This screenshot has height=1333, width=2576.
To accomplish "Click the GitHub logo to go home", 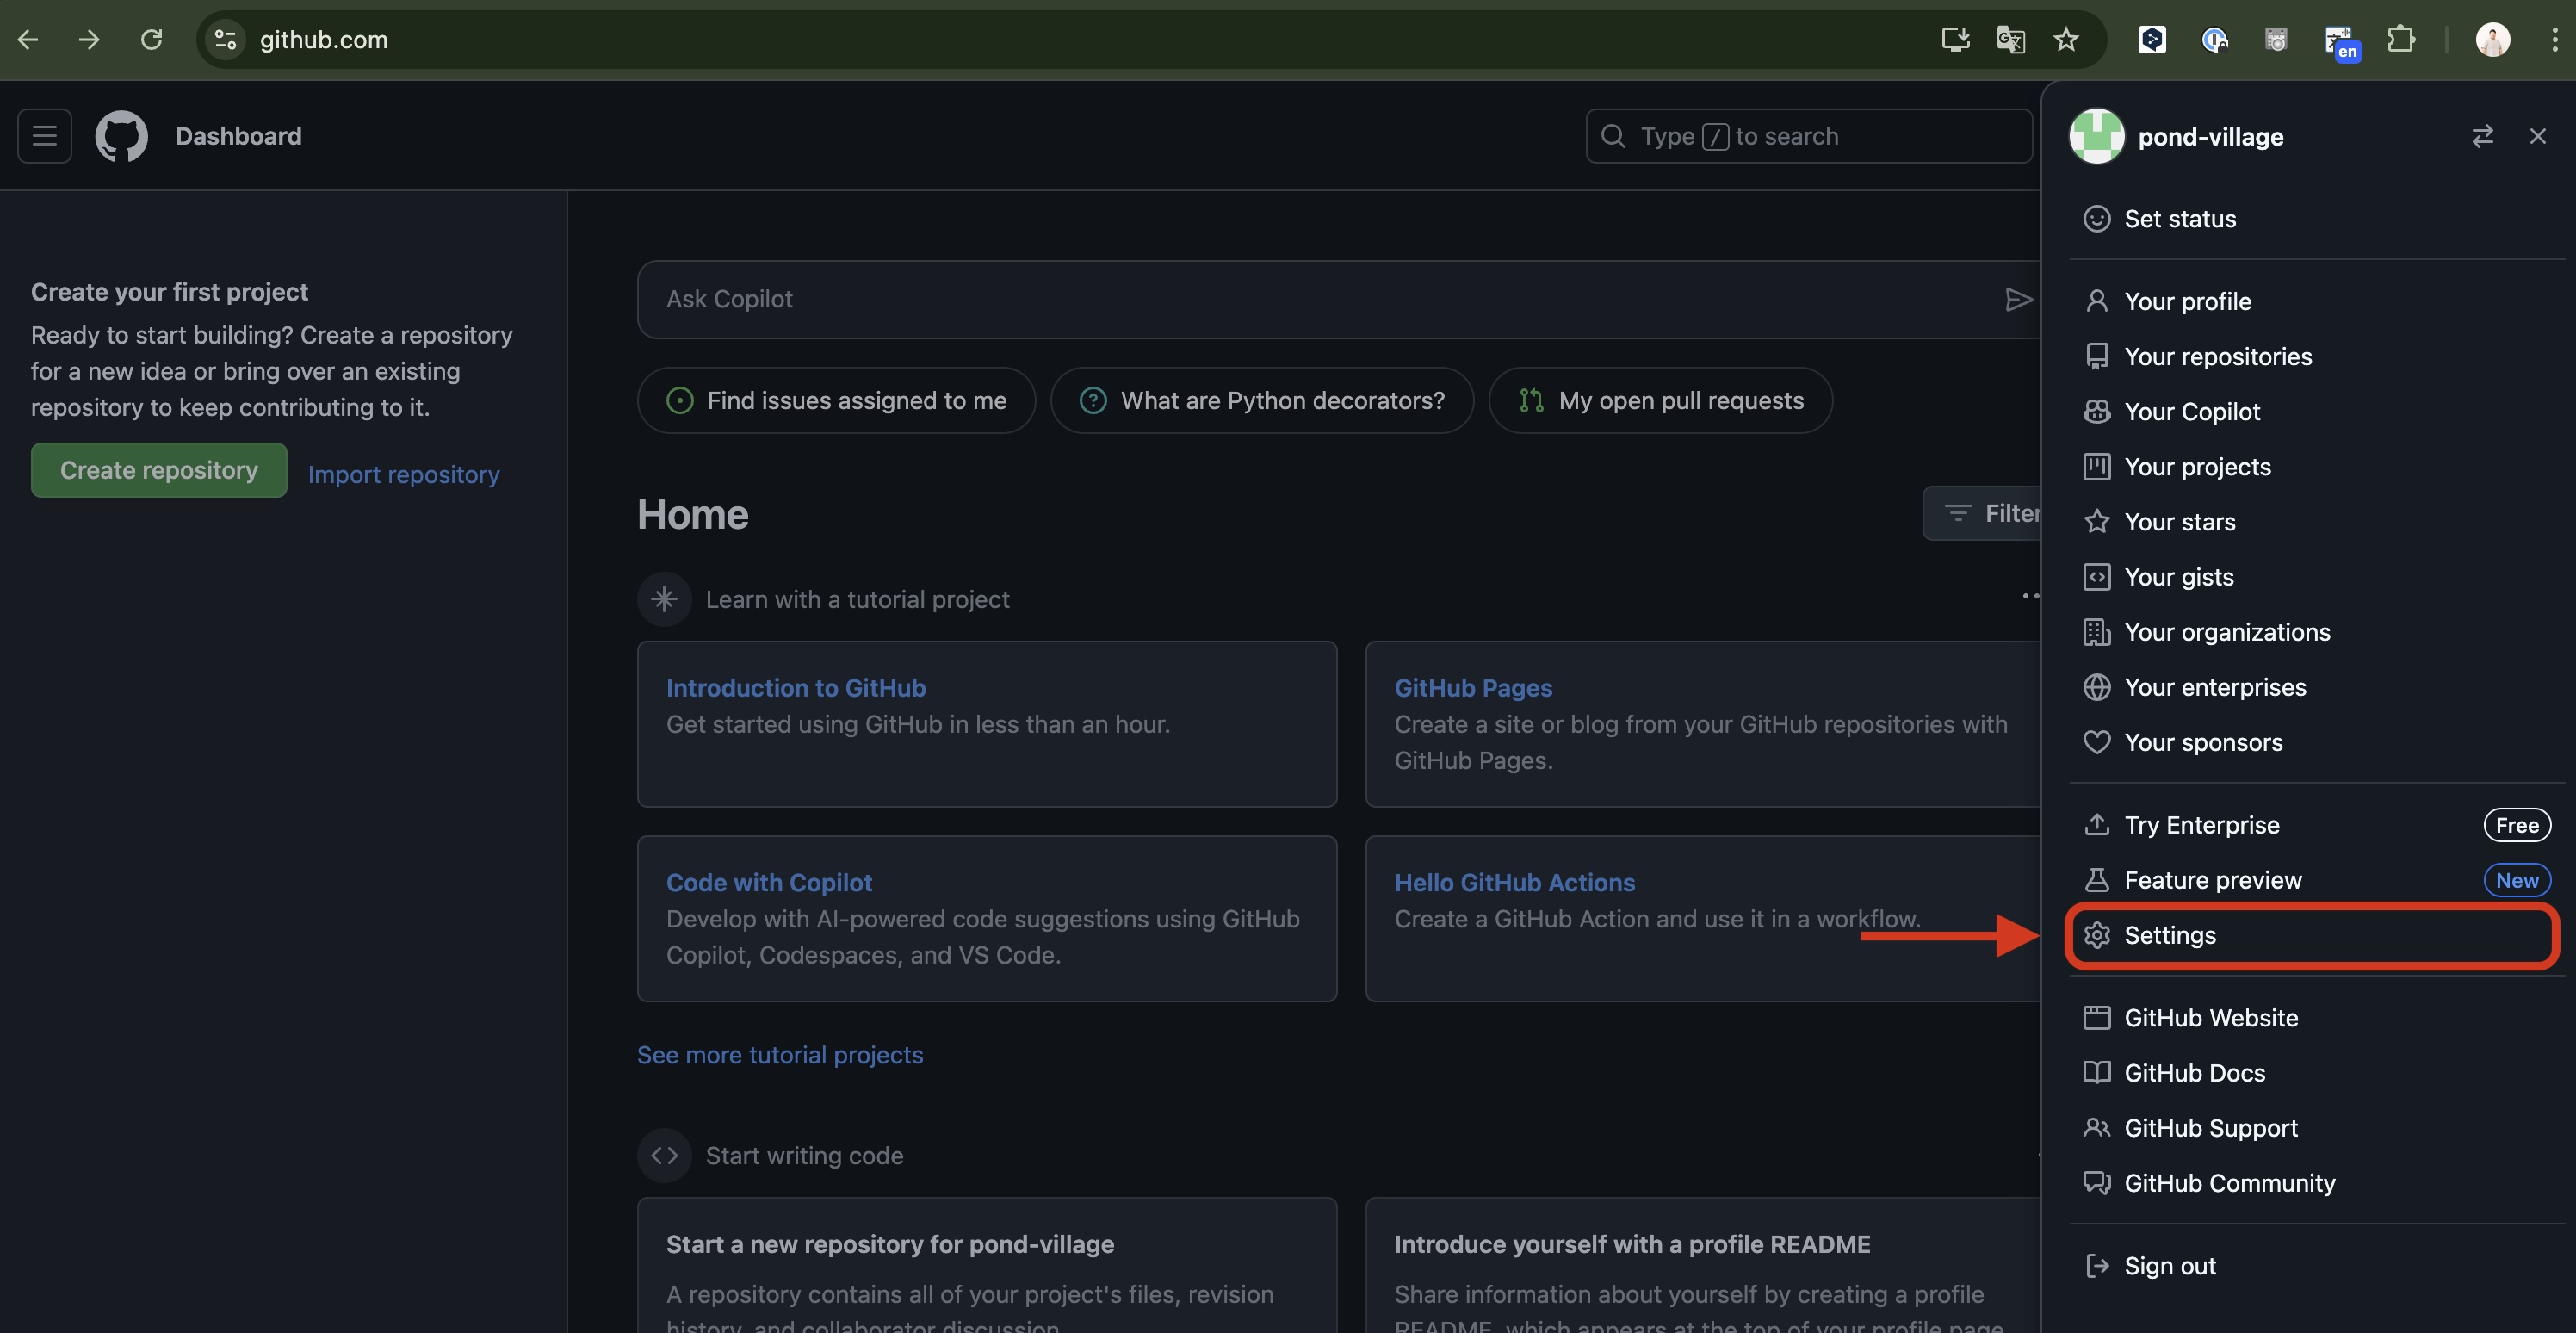I will coord(121,136).
